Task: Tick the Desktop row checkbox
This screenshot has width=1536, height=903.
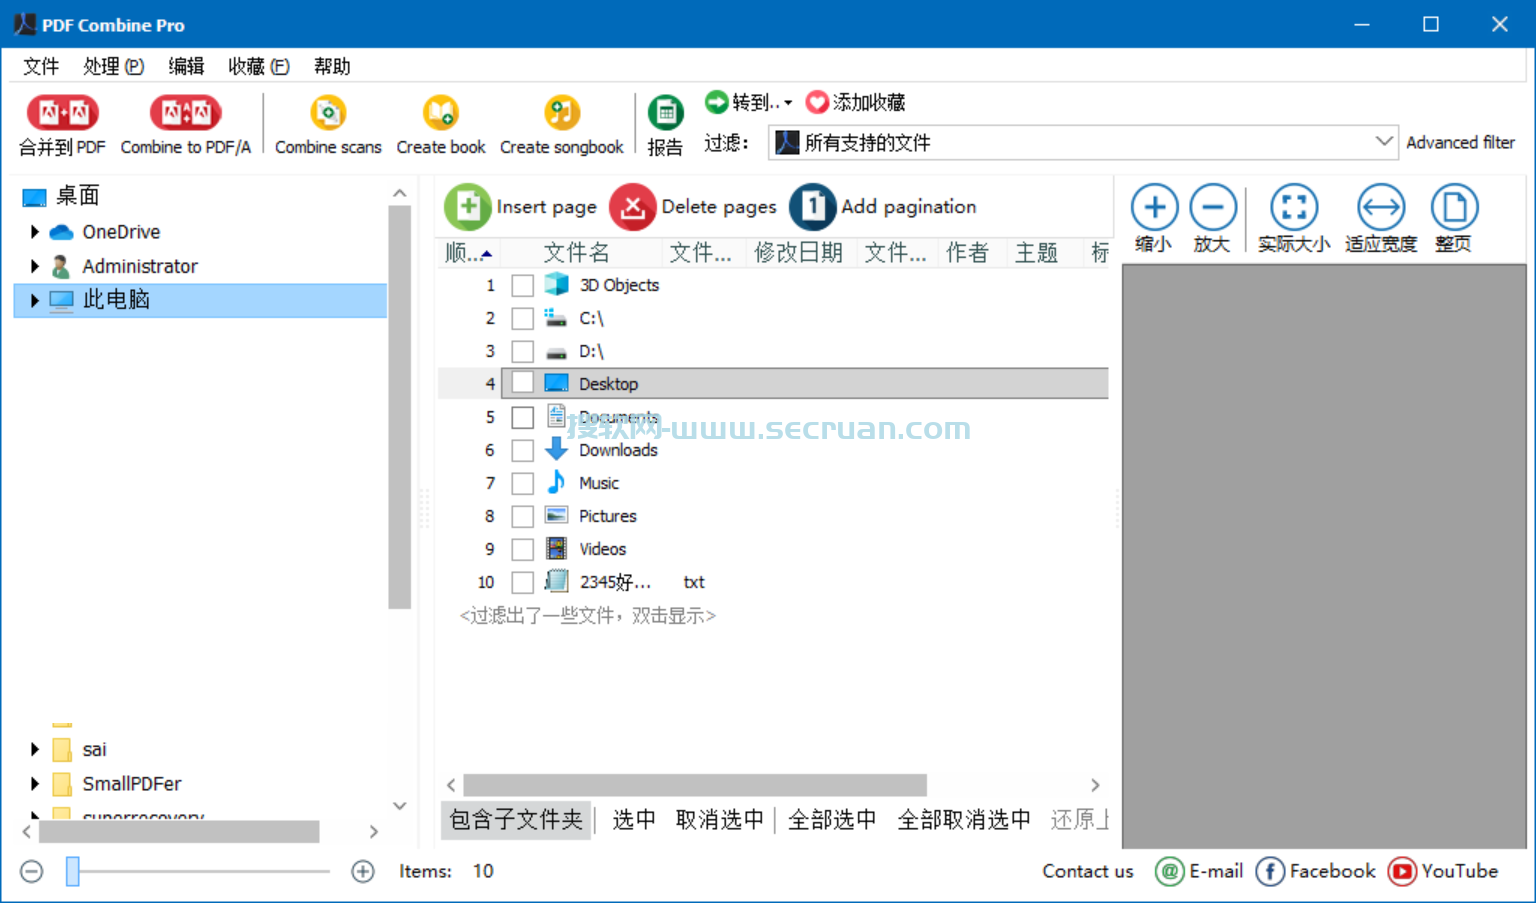Action: click(x=522, y=384)
